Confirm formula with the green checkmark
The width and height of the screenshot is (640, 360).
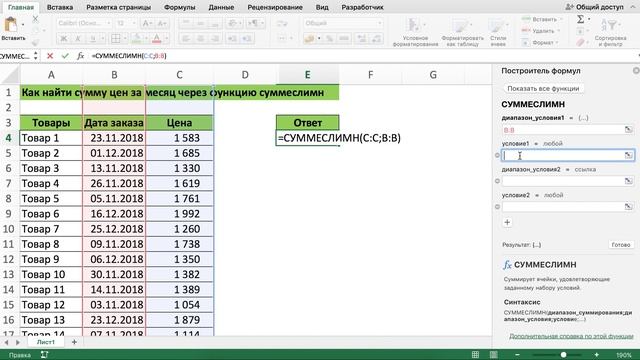65,56
